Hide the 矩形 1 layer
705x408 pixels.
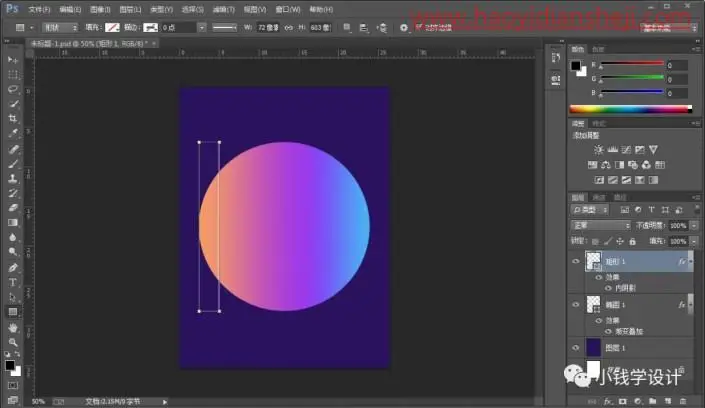coord(576,261)
